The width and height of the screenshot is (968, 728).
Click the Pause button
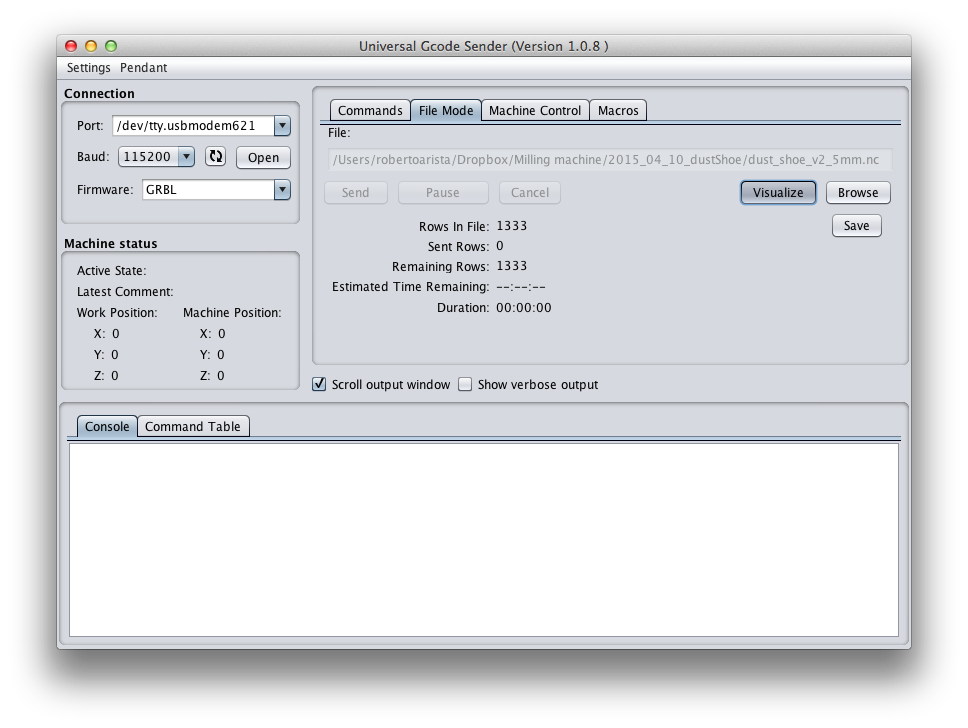coord(443,193)
